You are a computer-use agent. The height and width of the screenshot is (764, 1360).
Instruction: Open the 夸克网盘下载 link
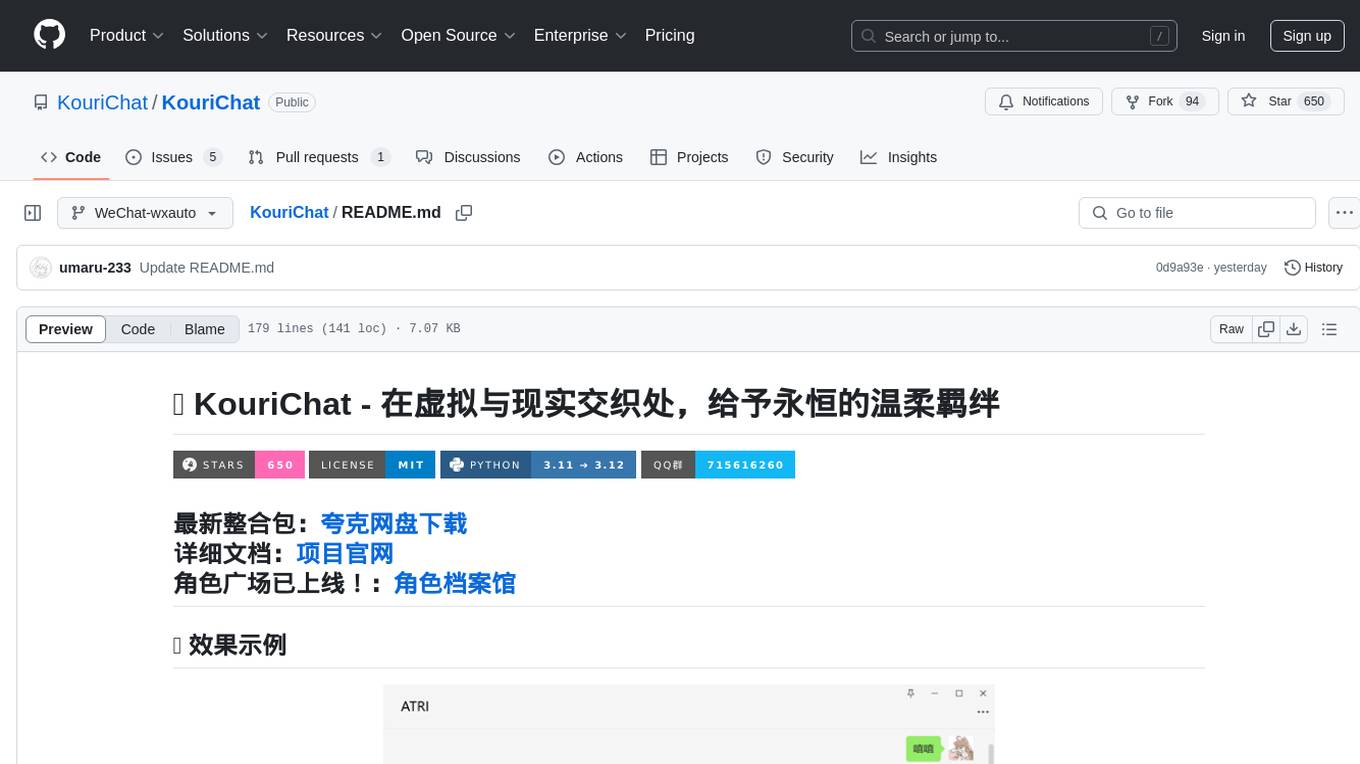[x=393, y=523]
